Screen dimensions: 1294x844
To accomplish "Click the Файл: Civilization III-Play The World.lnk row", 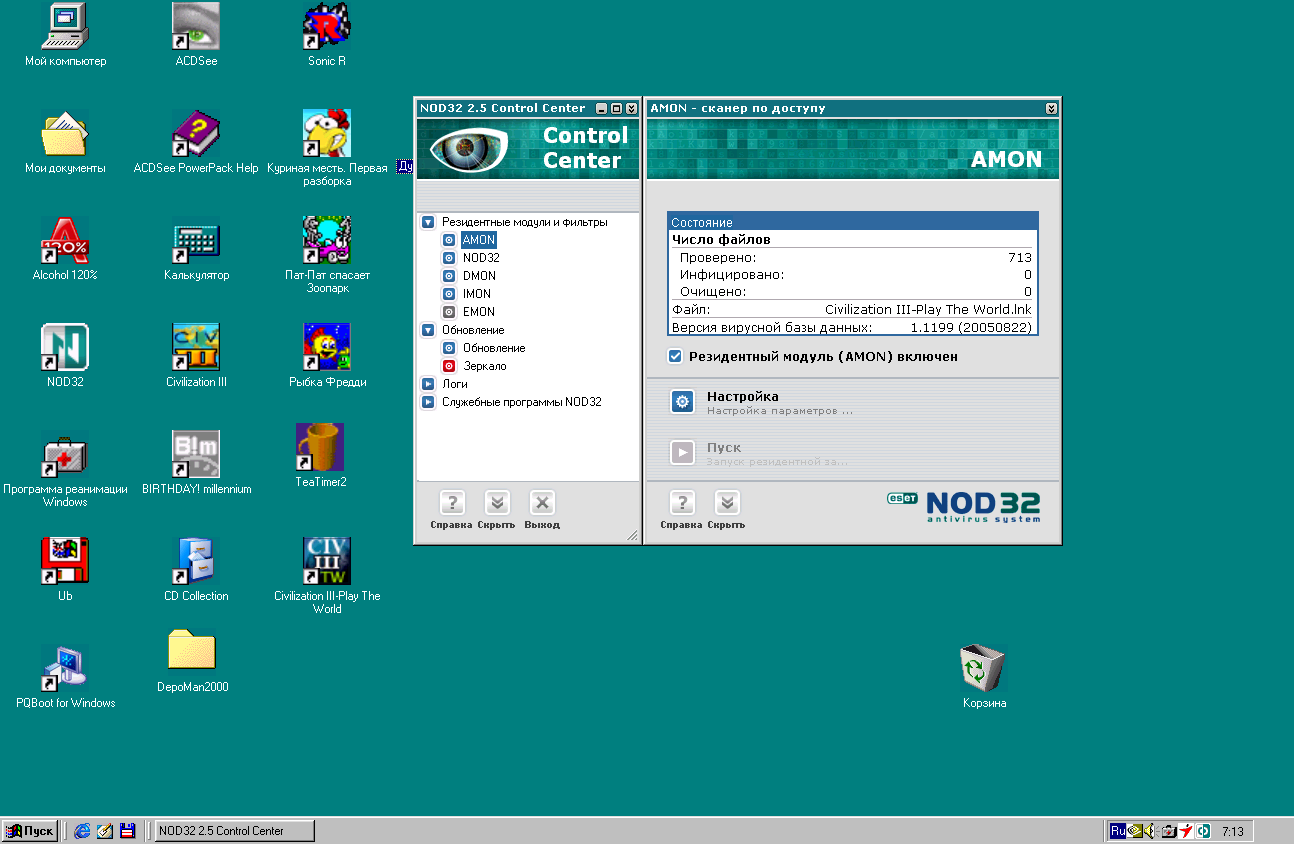I will [x=853, y=310].
